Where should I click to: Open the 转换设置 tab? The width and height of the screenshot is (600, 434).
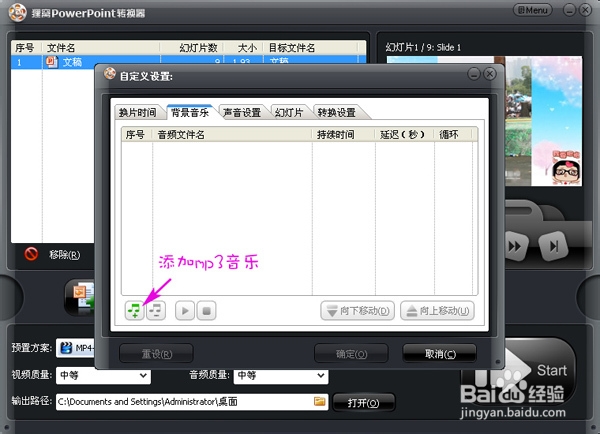tap(337, 113)
